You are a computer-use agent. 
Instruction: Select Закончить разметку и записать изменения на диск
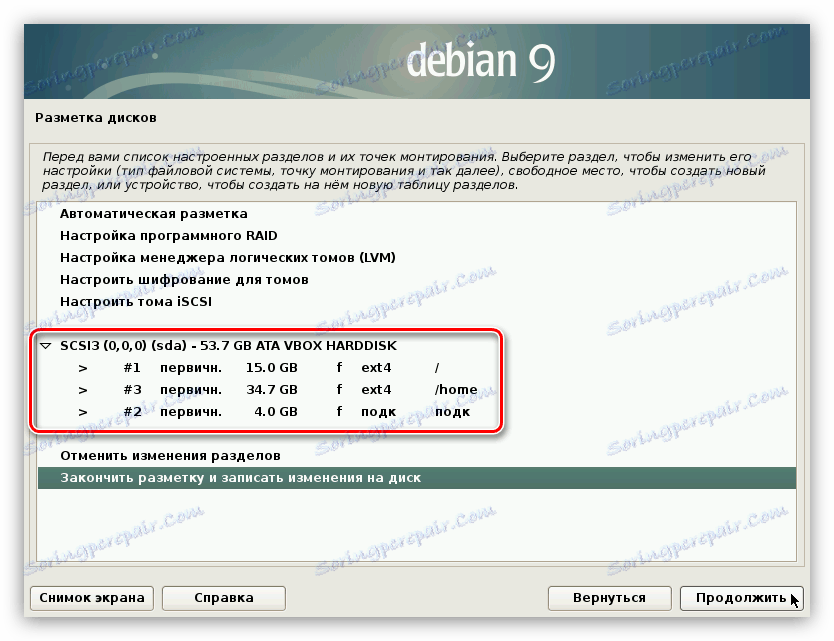tap(417, 478)
